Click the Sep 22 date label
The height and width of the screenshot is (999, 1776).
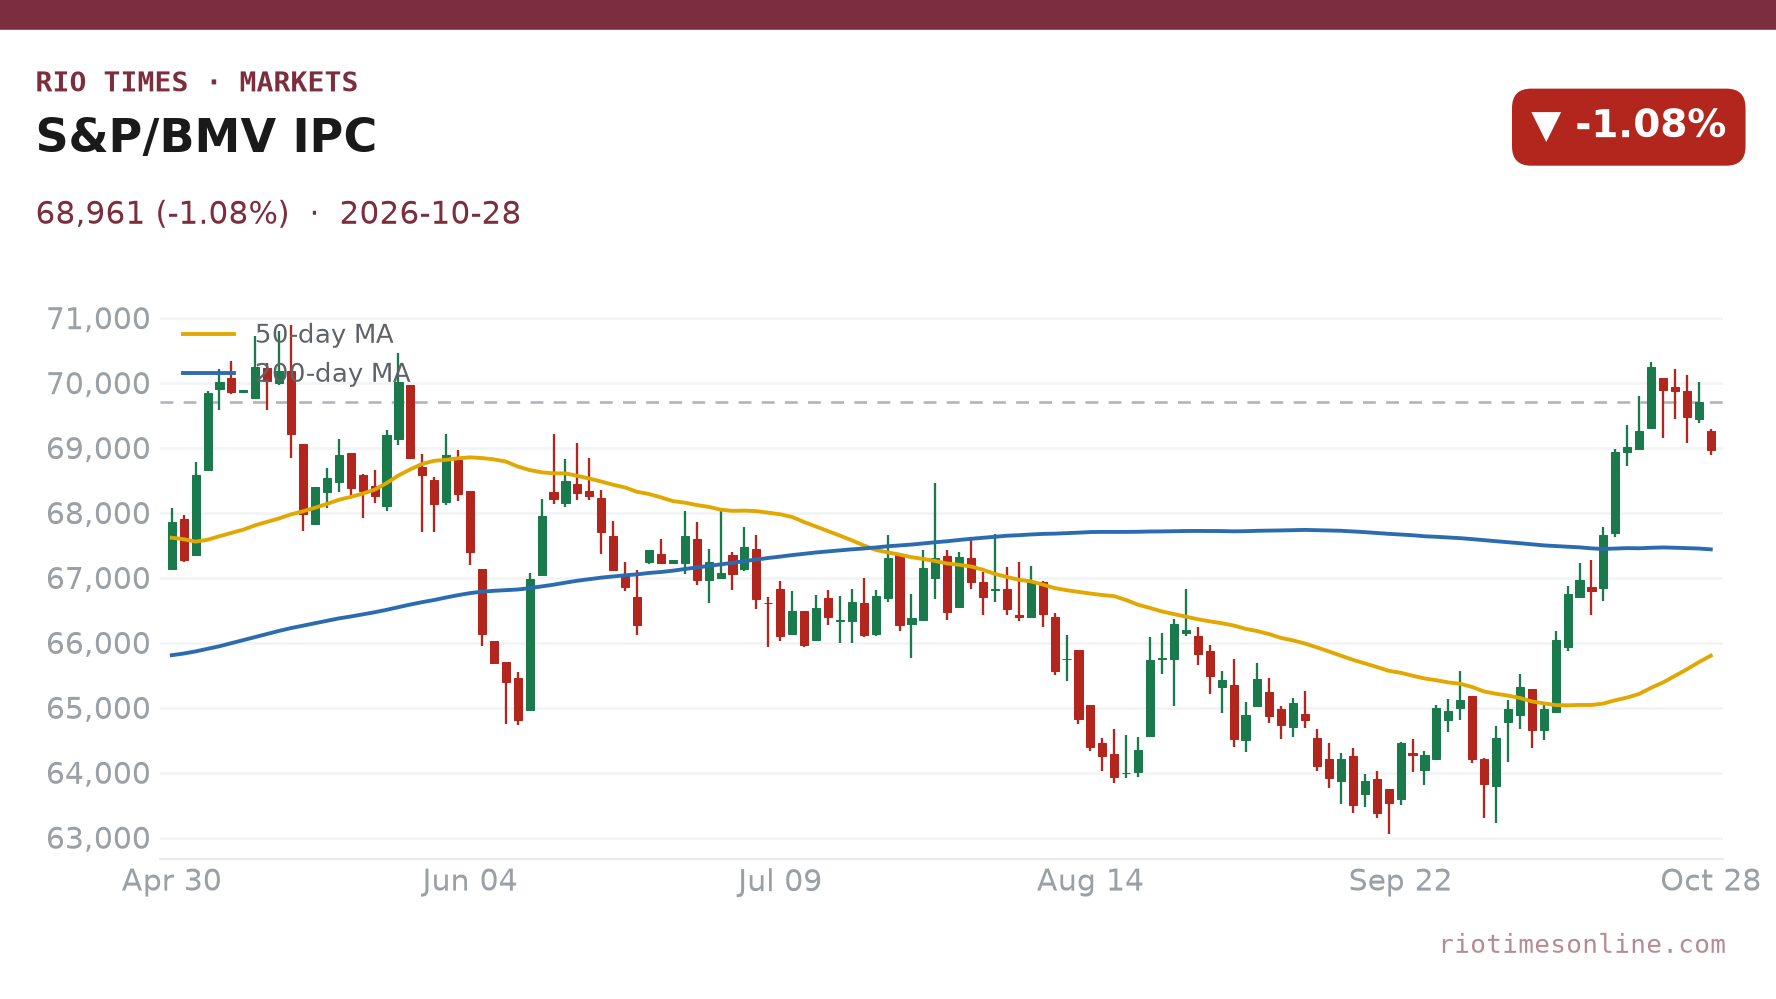coord(1400,881)
